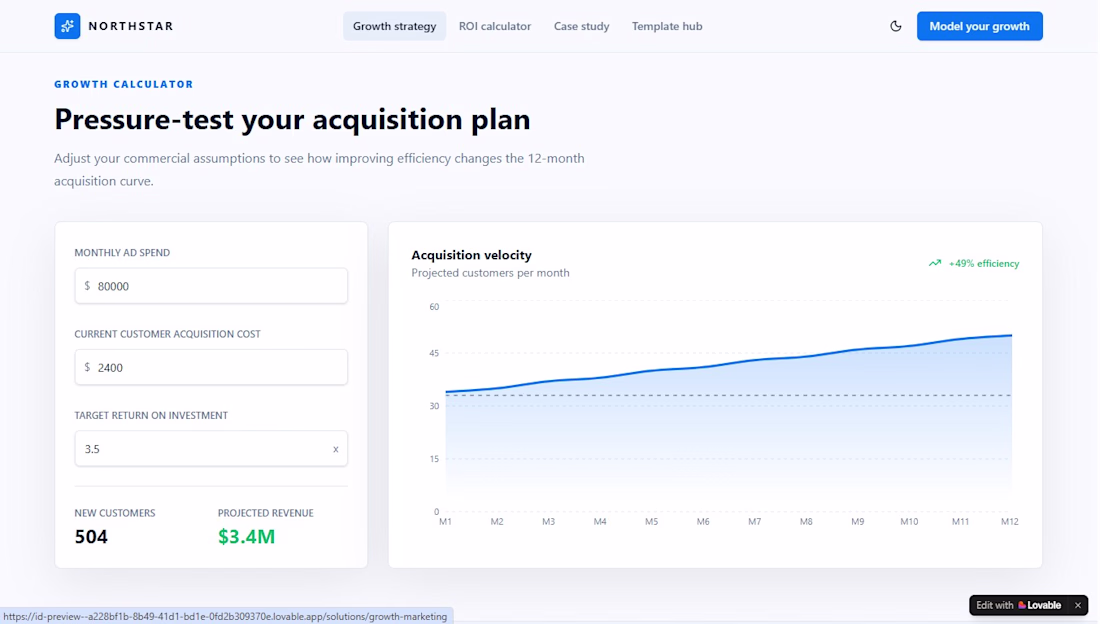
Task: Click the NORTHSTAR brand name link
Action: pos(131,26)
